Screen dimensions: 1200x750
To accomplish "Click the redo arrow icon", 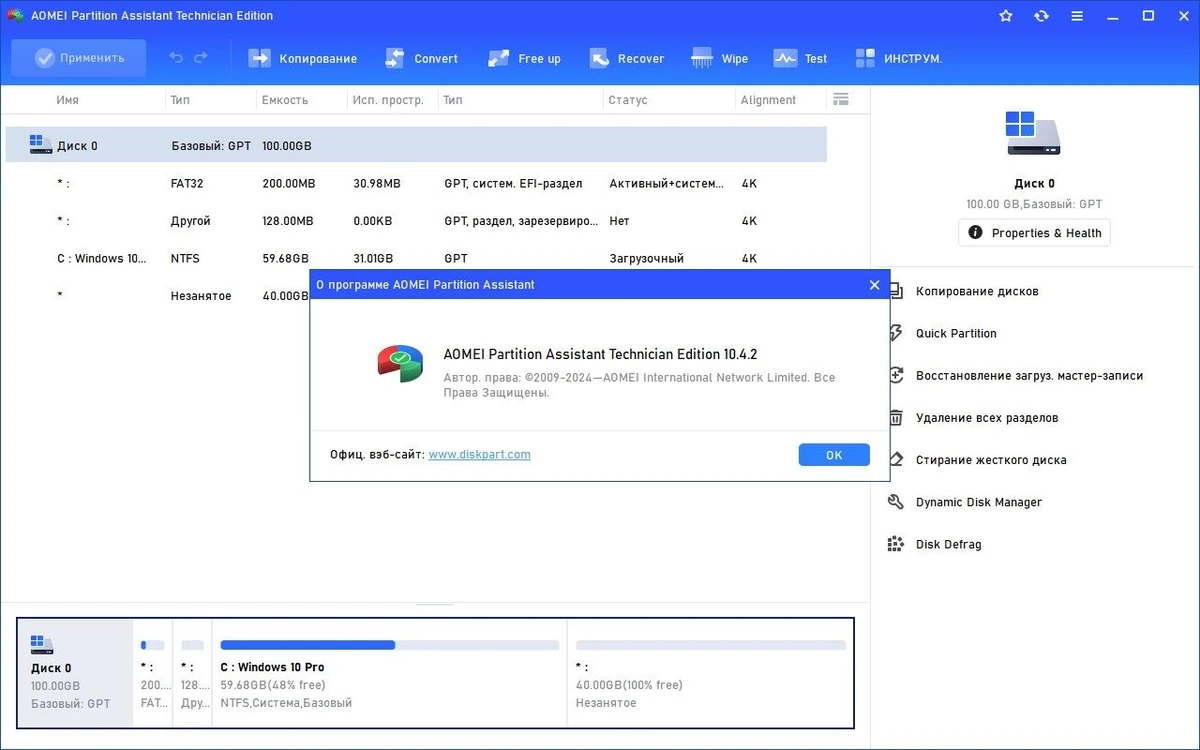I will pos(200,58).
